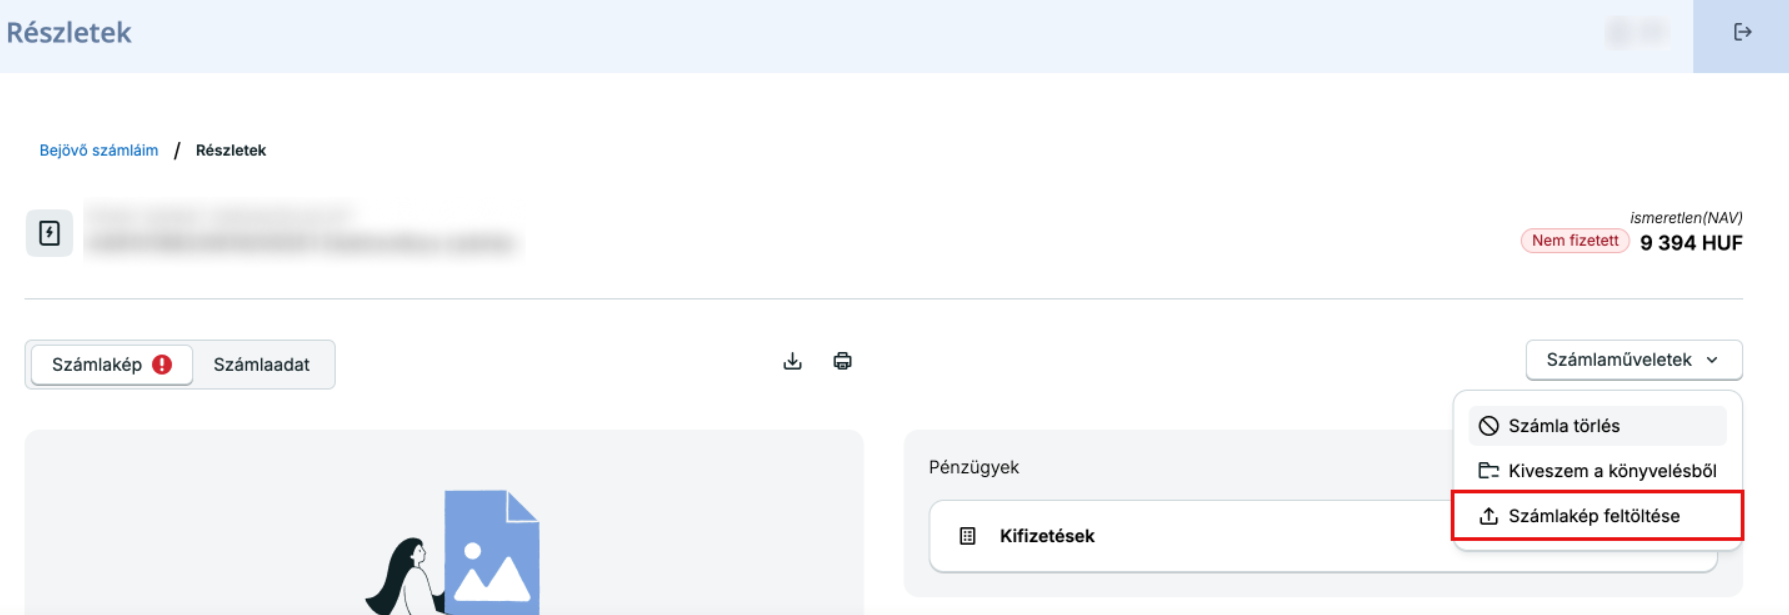Screen dimensions: 1789x615
Task: Download the invoice with the download icon
Action: (x=792, y=361)
